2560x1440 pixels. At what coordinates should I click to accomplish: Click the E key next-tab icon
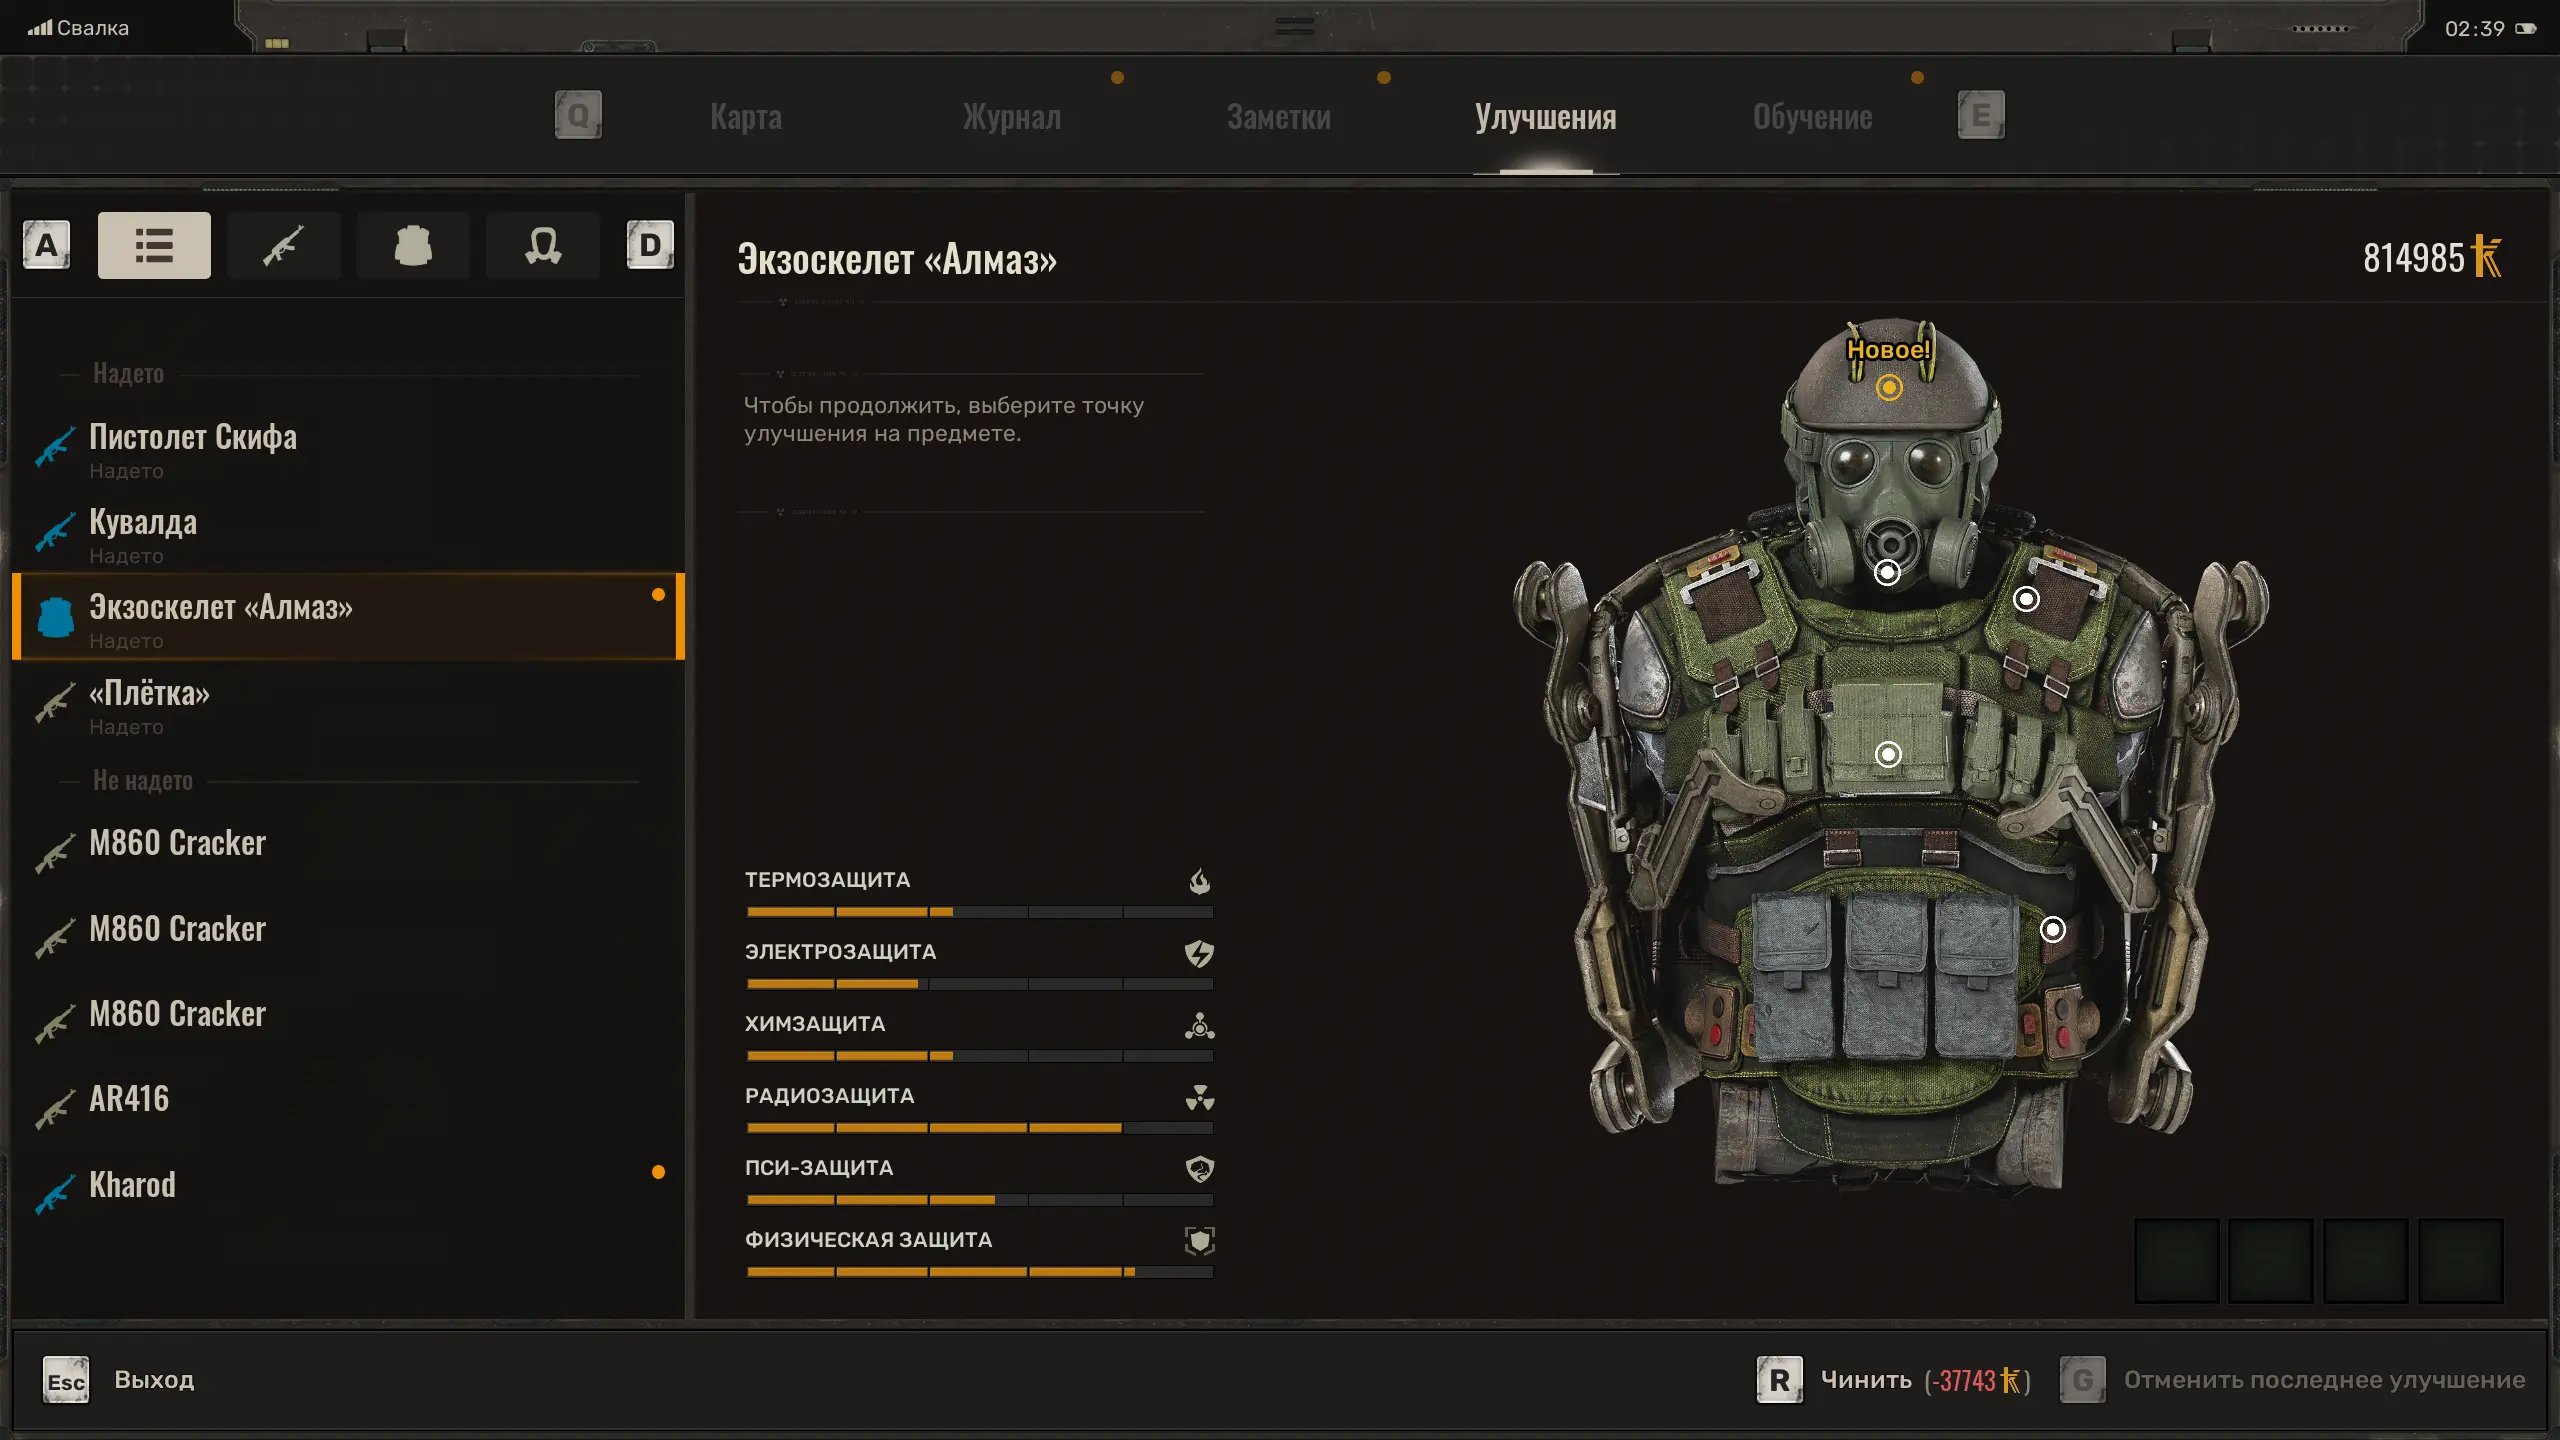pos(1981,116)
